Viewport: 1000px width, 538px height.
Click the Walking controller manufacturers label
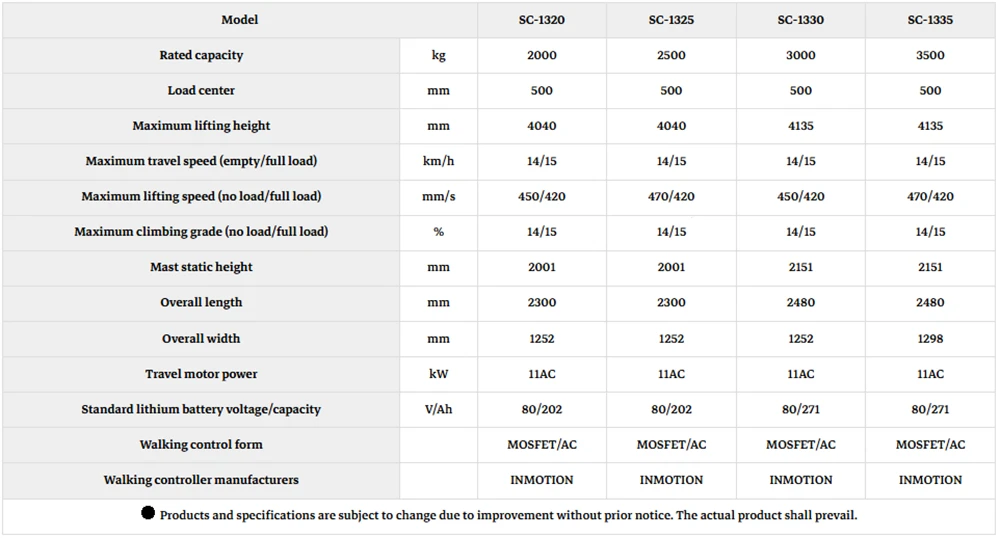[x=201, y=480]
